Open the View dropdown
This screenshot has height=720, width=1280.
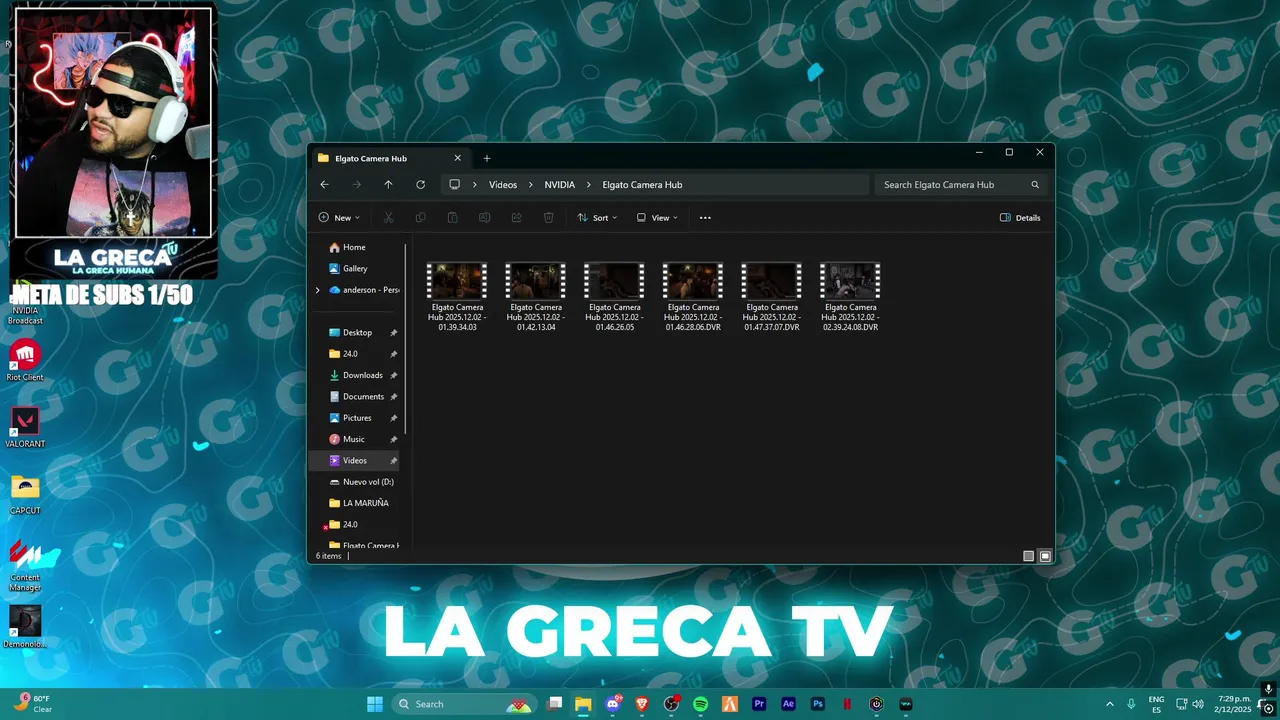coord(657,218)
